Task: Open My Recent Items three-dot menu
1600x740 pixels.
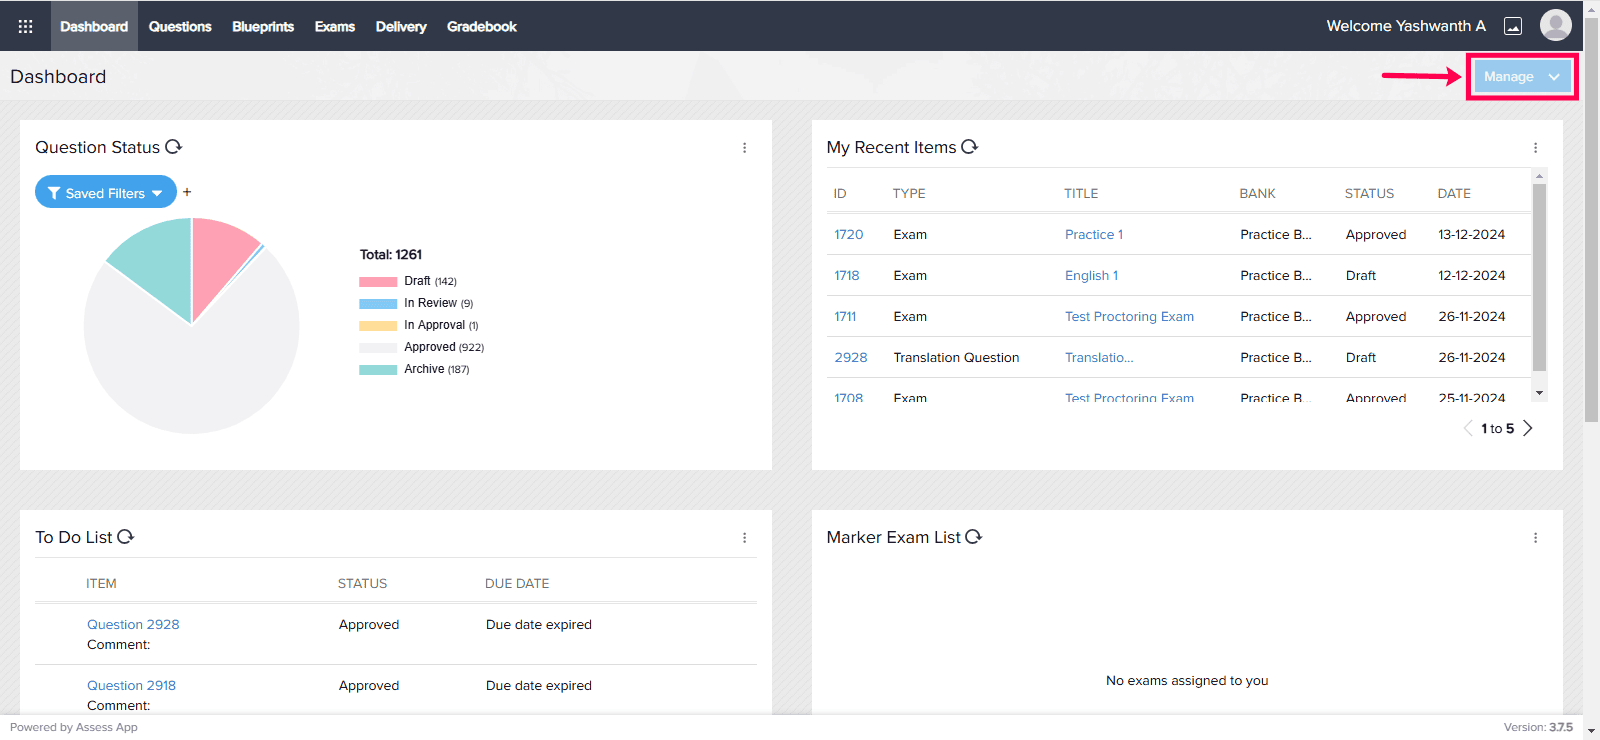Action: click(1535, 148)
